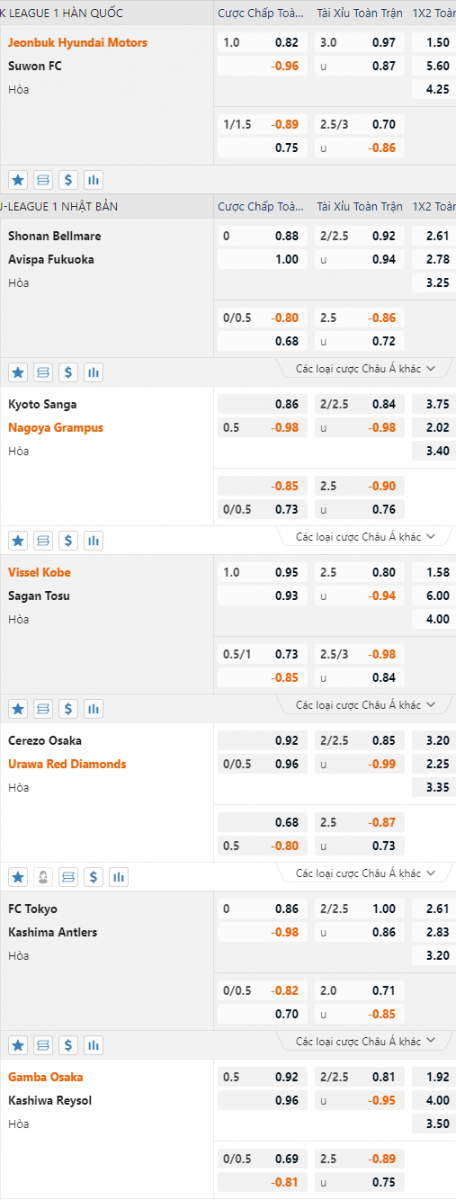Open the lineup list icon under Vissel Kobe match
Viewport: 456px width, 1200px height.
pyautogui.click(x=43, y=708)
